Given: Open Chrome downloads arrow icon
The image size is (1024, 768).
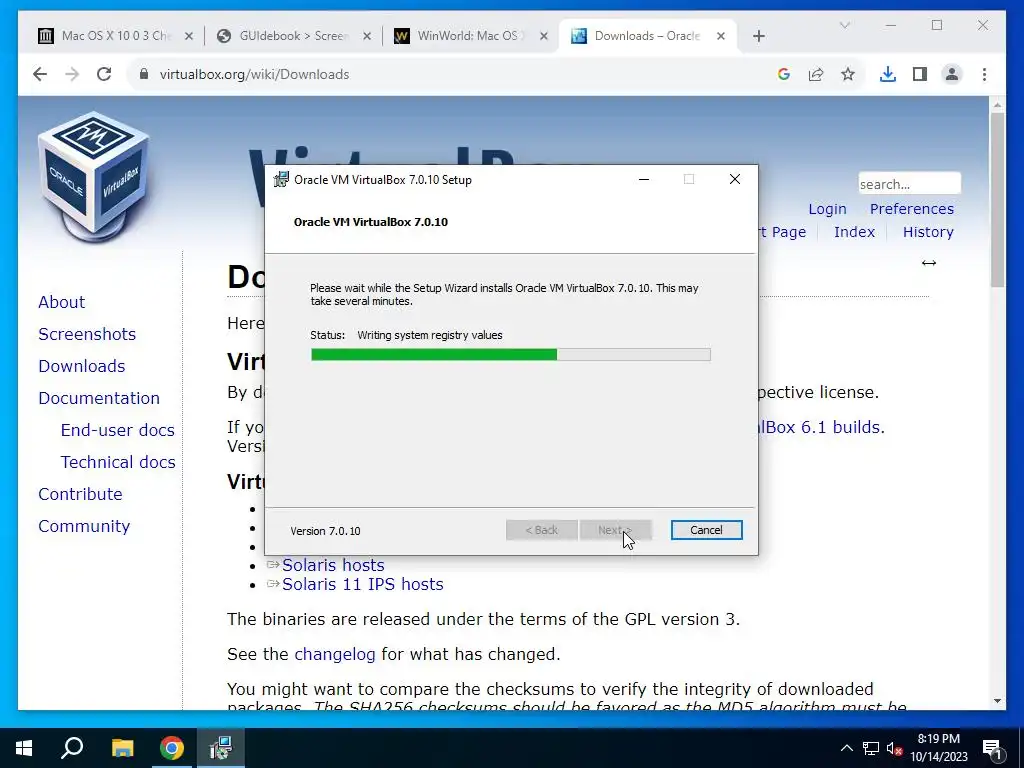Looking at the screenshot, I should 888,74.
